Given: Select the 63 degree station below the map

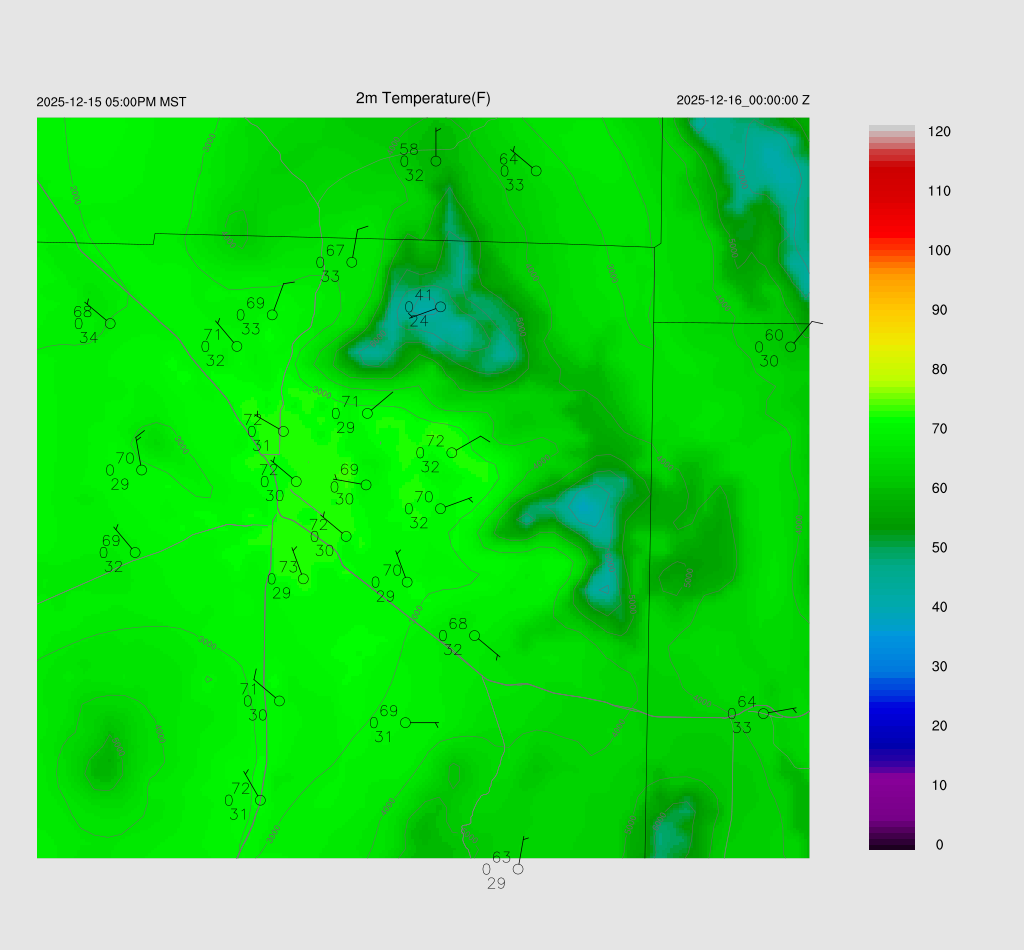Looking at the screenshot, I should 518,869.
